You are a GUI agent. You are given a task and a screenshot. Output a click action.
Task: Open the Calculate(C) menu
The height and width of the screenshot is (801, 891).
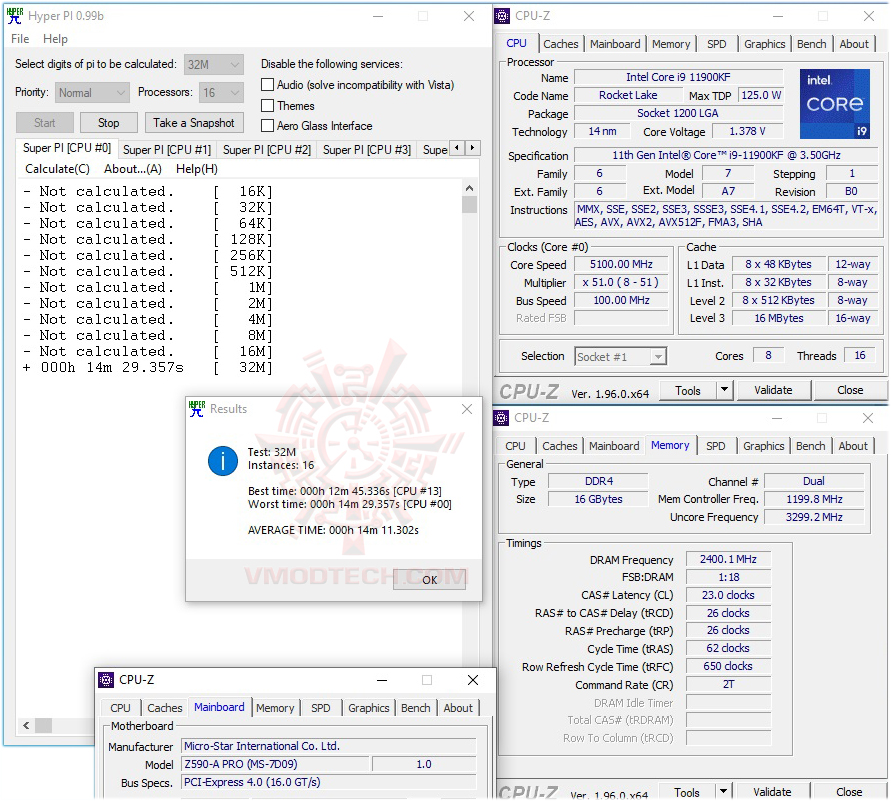[x=57, y=169]
